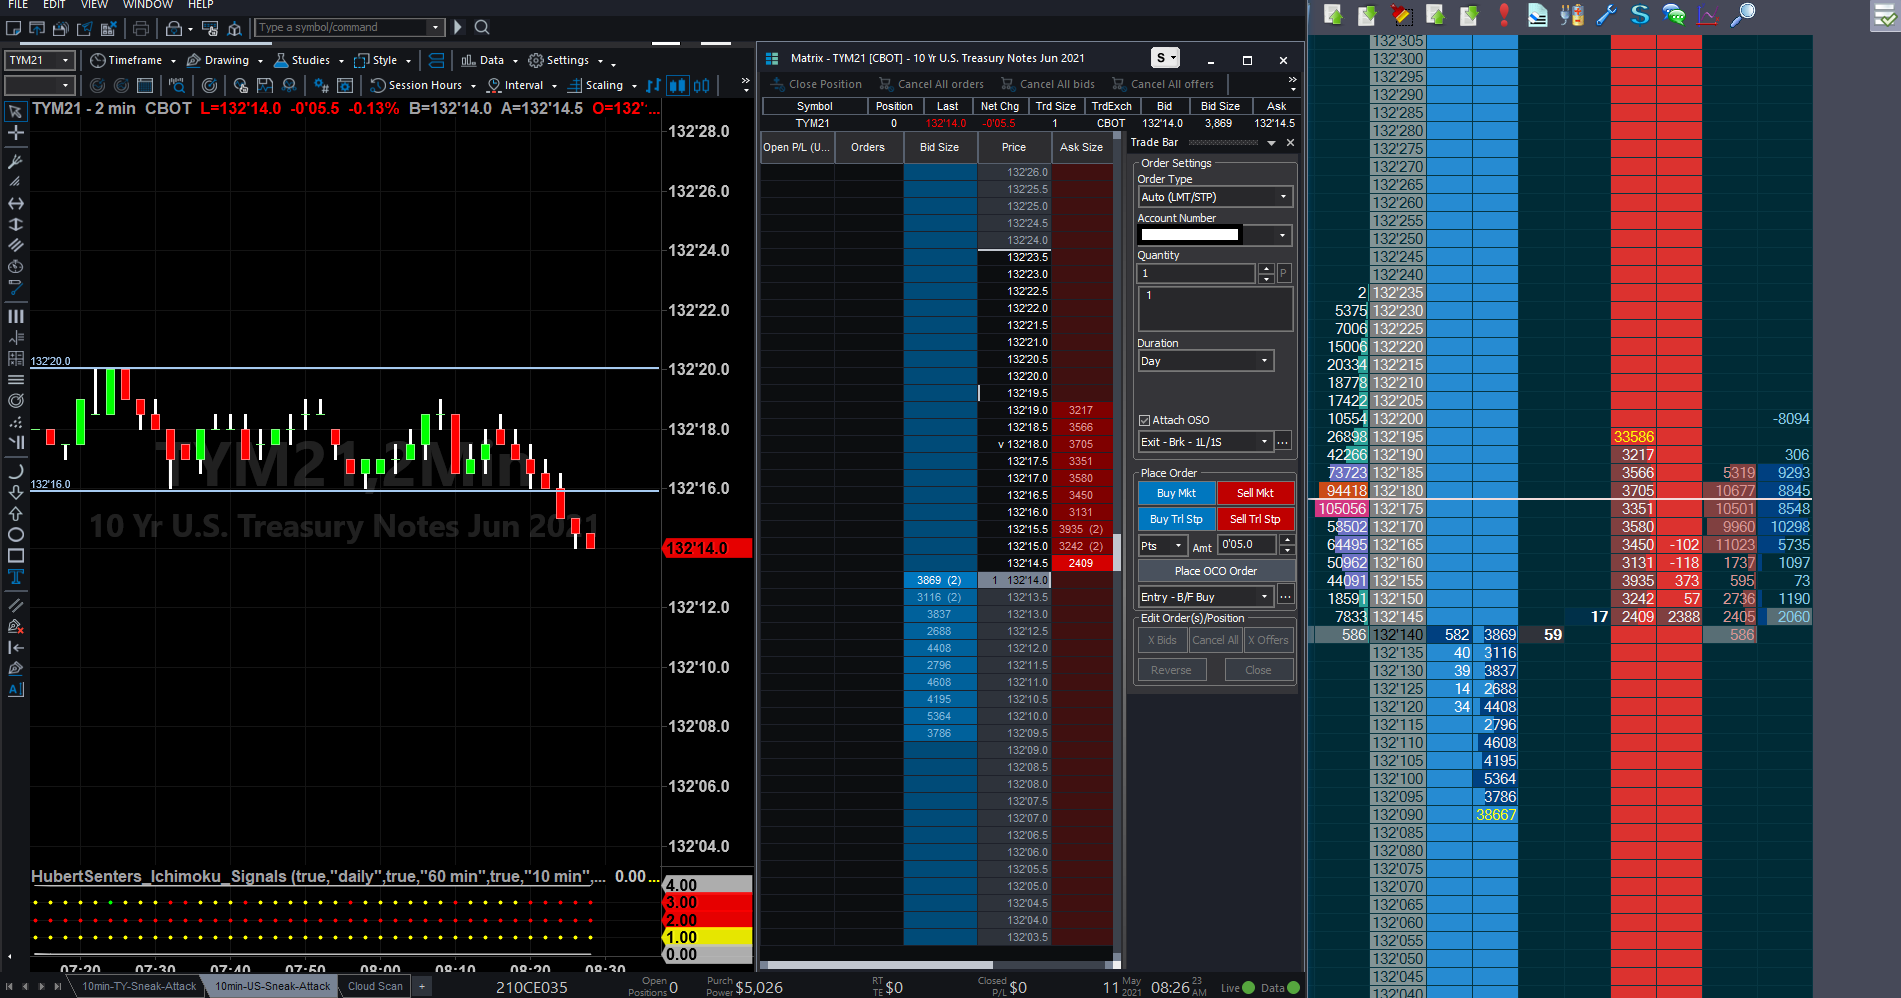1901x998 pixels.
Task: Open the EDIT menu
Action: (x=54, y=5)
